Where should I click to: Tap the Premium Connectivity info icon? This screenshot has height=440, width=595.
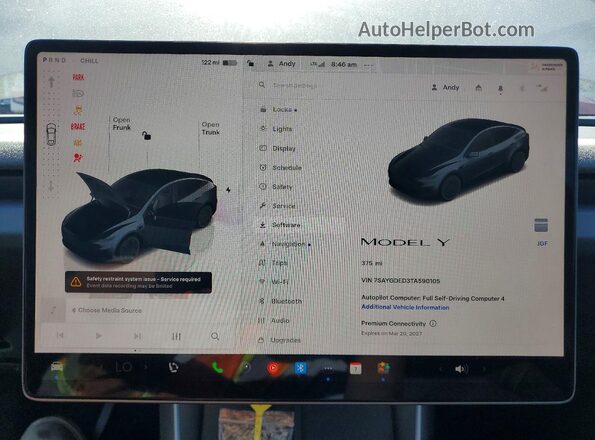click(433, 324)
